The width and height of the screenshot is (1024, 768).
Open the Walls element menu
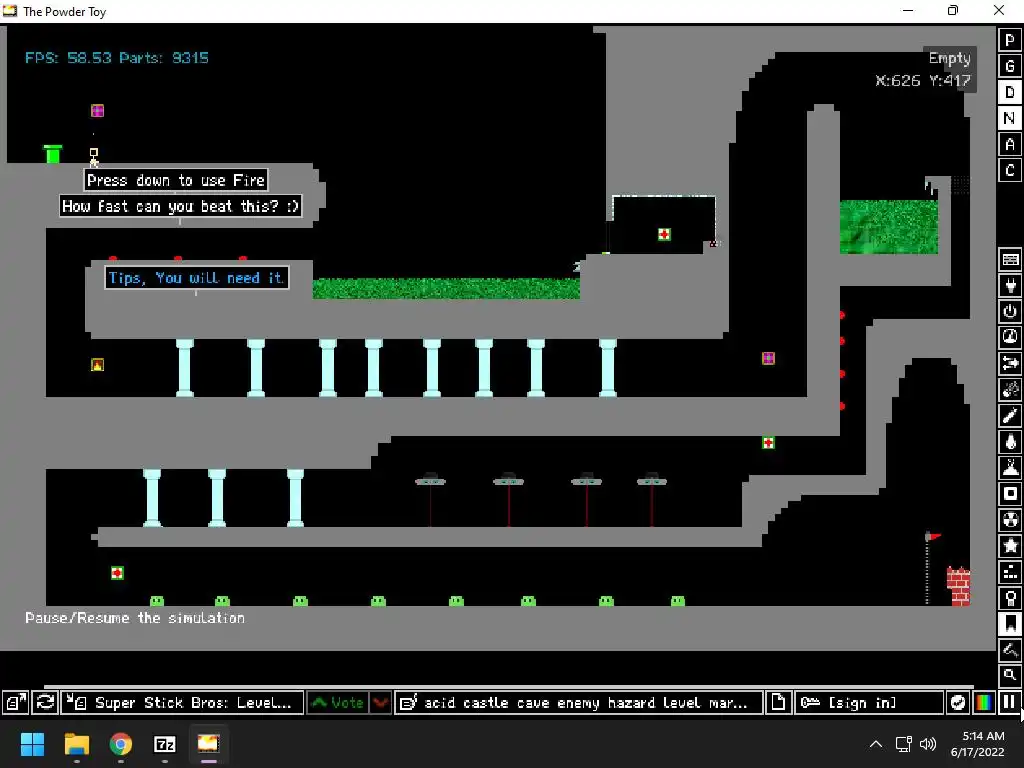pos(1010,259)
